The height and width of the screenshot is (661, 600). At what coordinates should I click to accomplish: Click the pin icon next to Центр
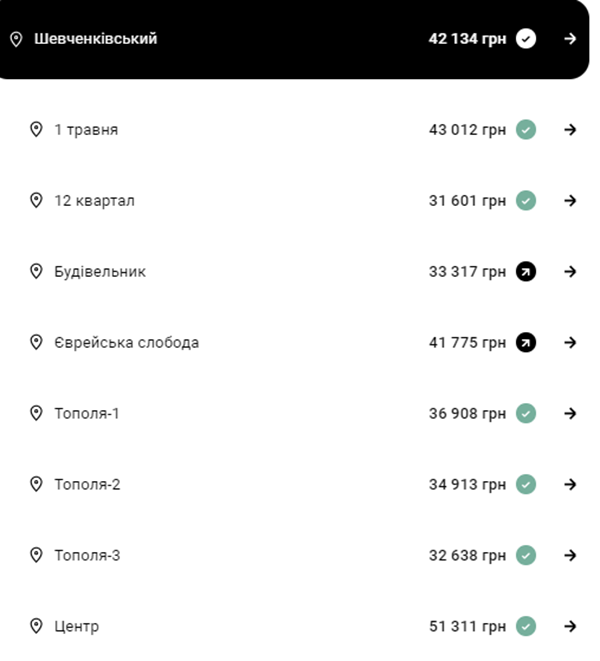pyautogui.click(x=36, y=627)
